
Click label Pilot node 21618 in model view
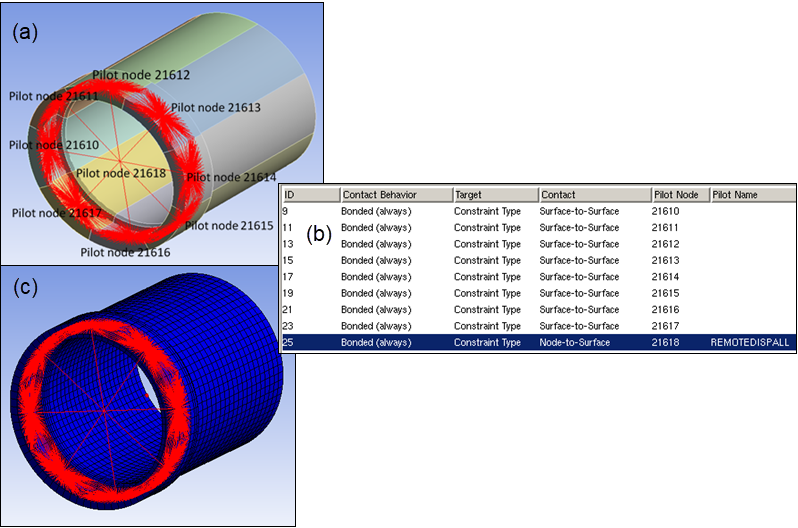[121, 174]
